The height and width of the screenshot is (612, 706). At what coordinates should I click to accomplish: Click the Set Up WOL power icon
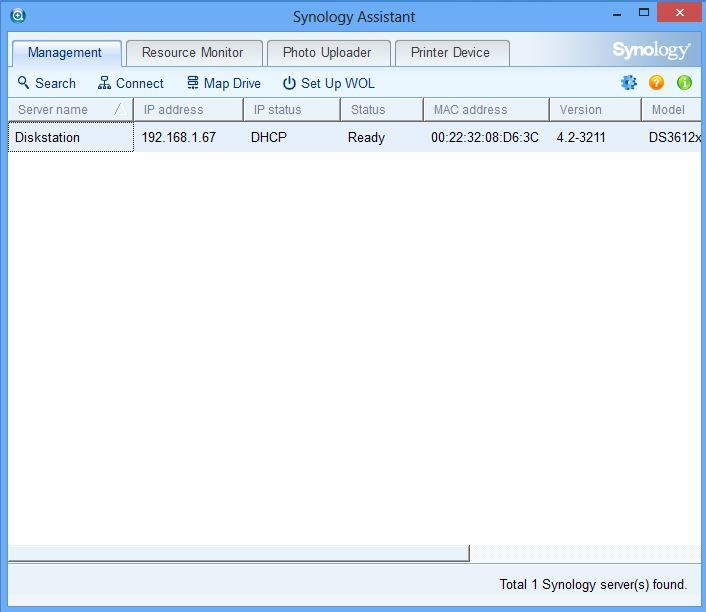[289, 83]
